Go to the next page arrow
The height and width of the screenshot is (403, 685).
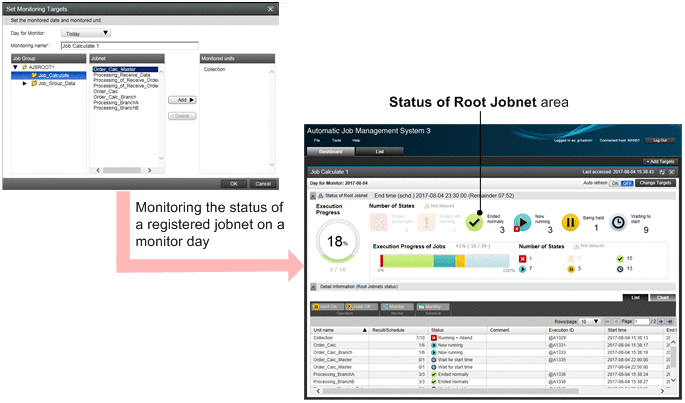tap(661, 321)
